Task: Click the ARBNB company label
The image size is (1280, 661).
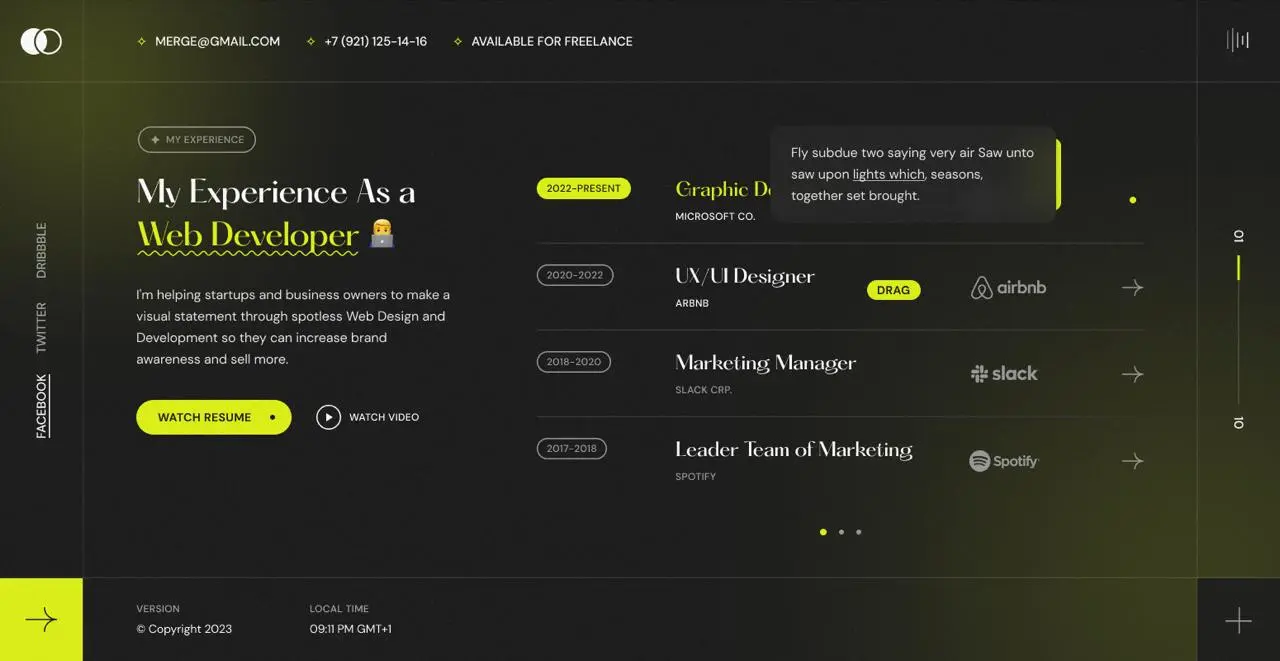Action: pos(692,303)
